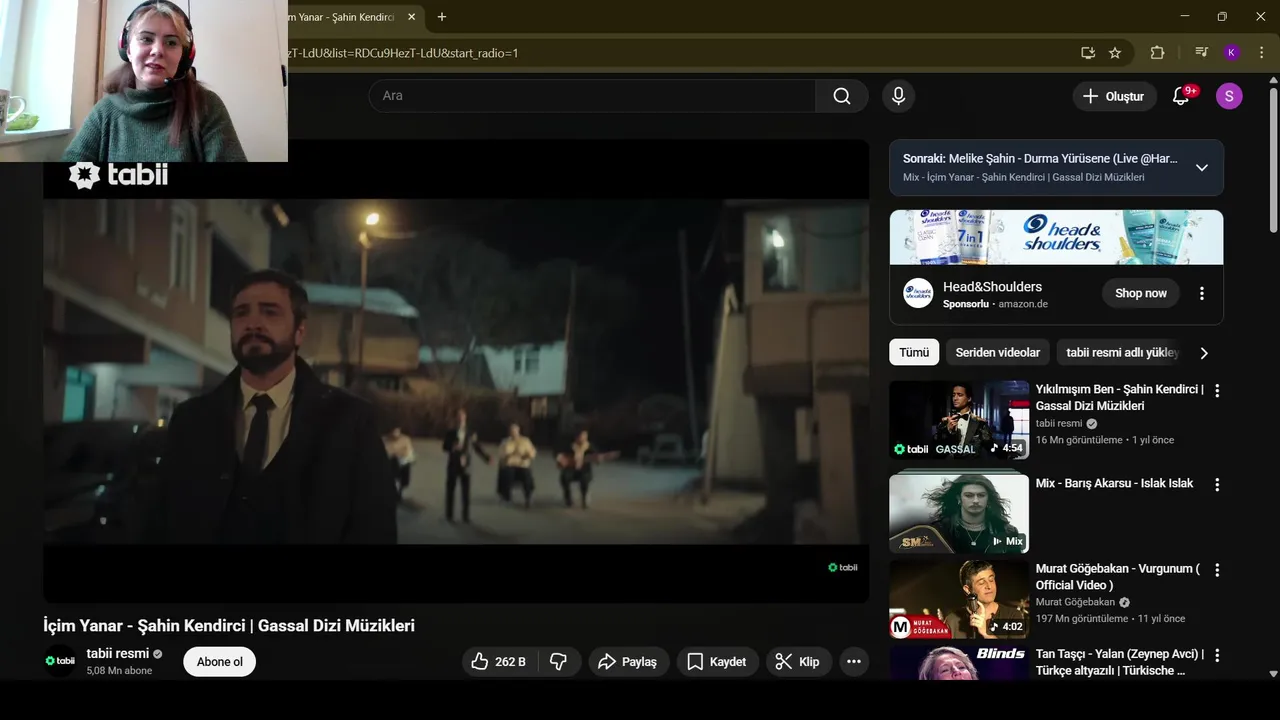Click the Chrome profile K icon
The image size is (1280, 720).
tap(1231, 53)
